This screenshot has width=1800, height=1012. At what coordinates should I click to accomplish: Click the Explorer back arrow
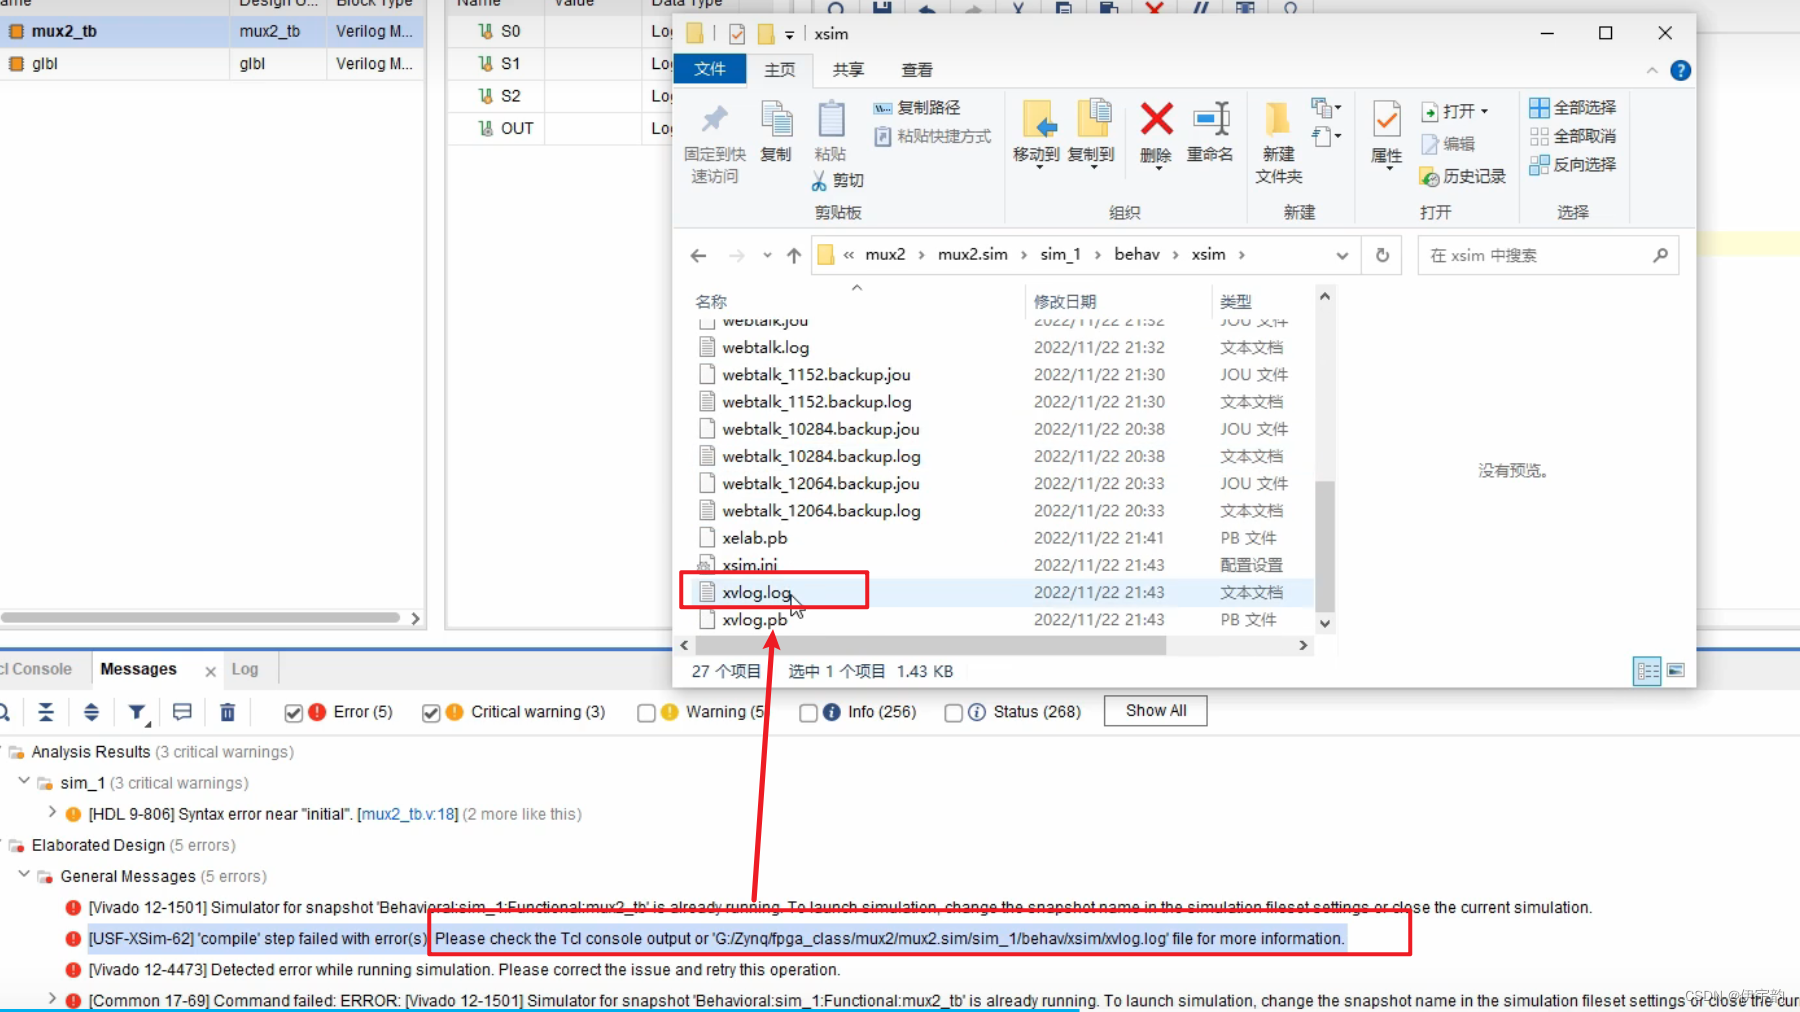[x=698, y=256]
